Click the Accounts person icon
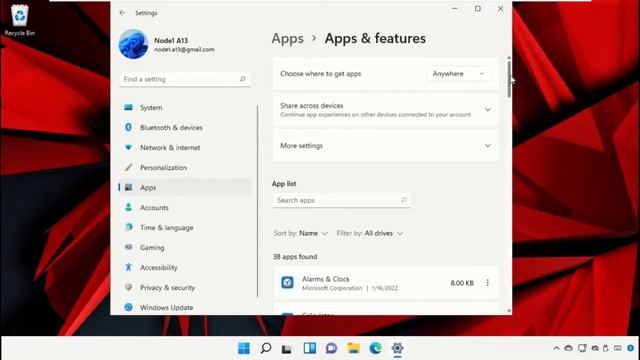This screenshot has height=360, width=640. pos(128,207)
